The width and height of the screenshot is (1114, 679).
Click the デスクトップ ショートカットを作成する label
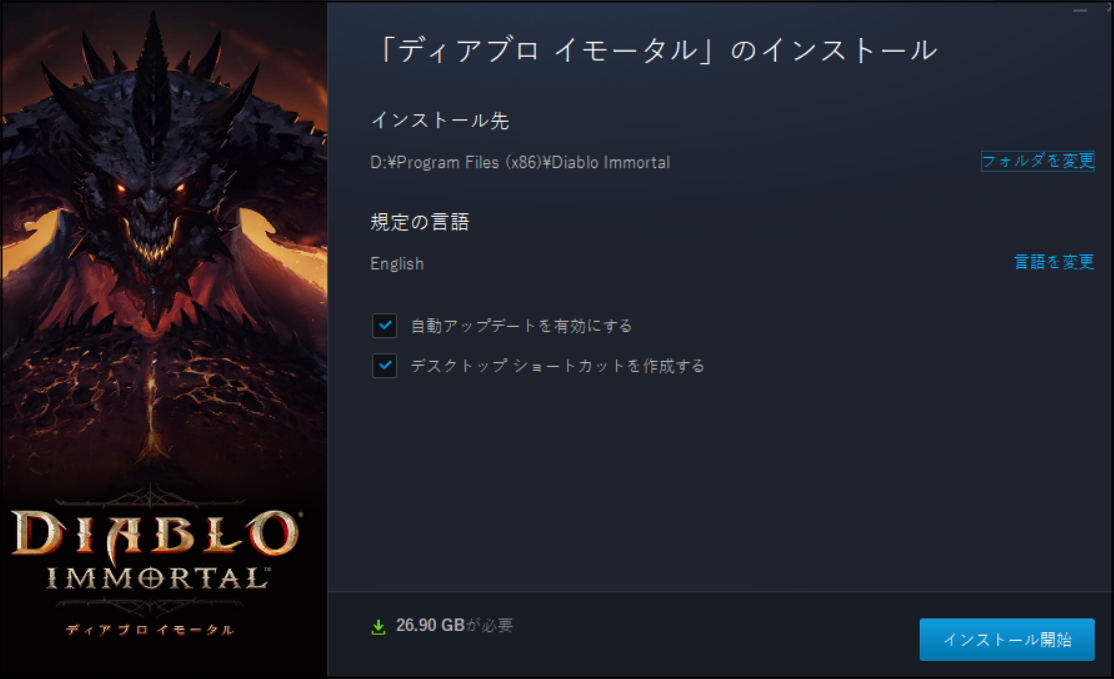[558, 366]
